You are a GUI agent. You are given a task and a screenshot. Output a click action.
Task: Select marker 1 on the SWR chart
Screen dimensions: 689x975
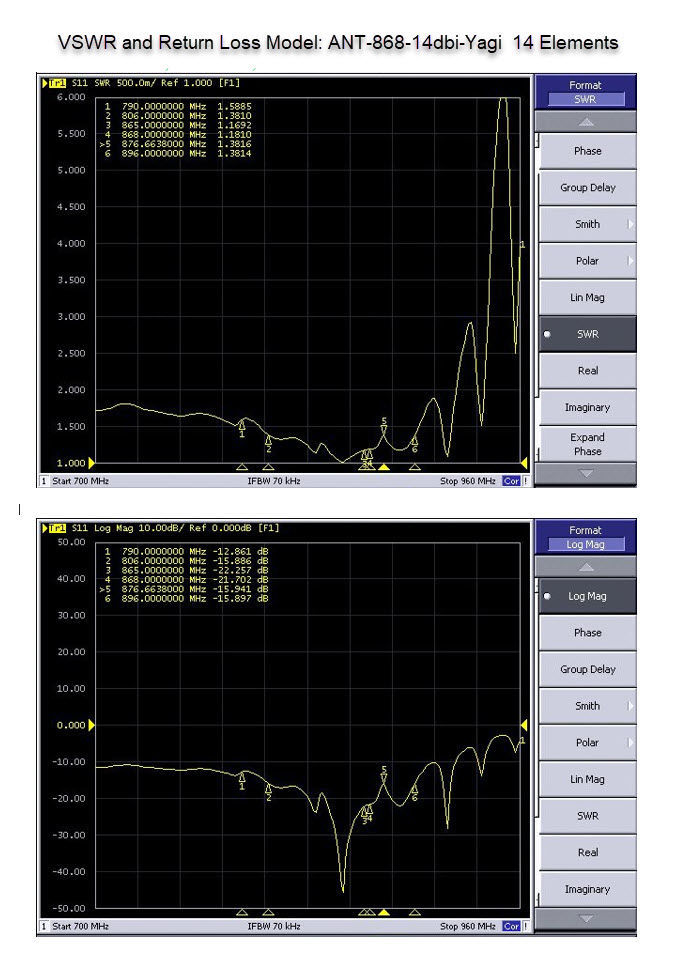point(241,427)
